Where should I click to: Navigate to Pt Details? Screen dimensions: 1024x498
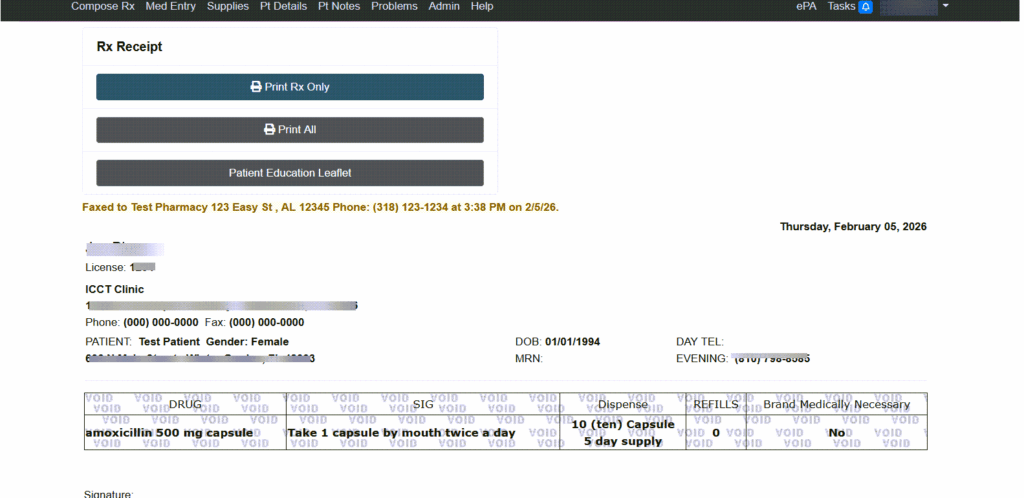pos(283,6)
